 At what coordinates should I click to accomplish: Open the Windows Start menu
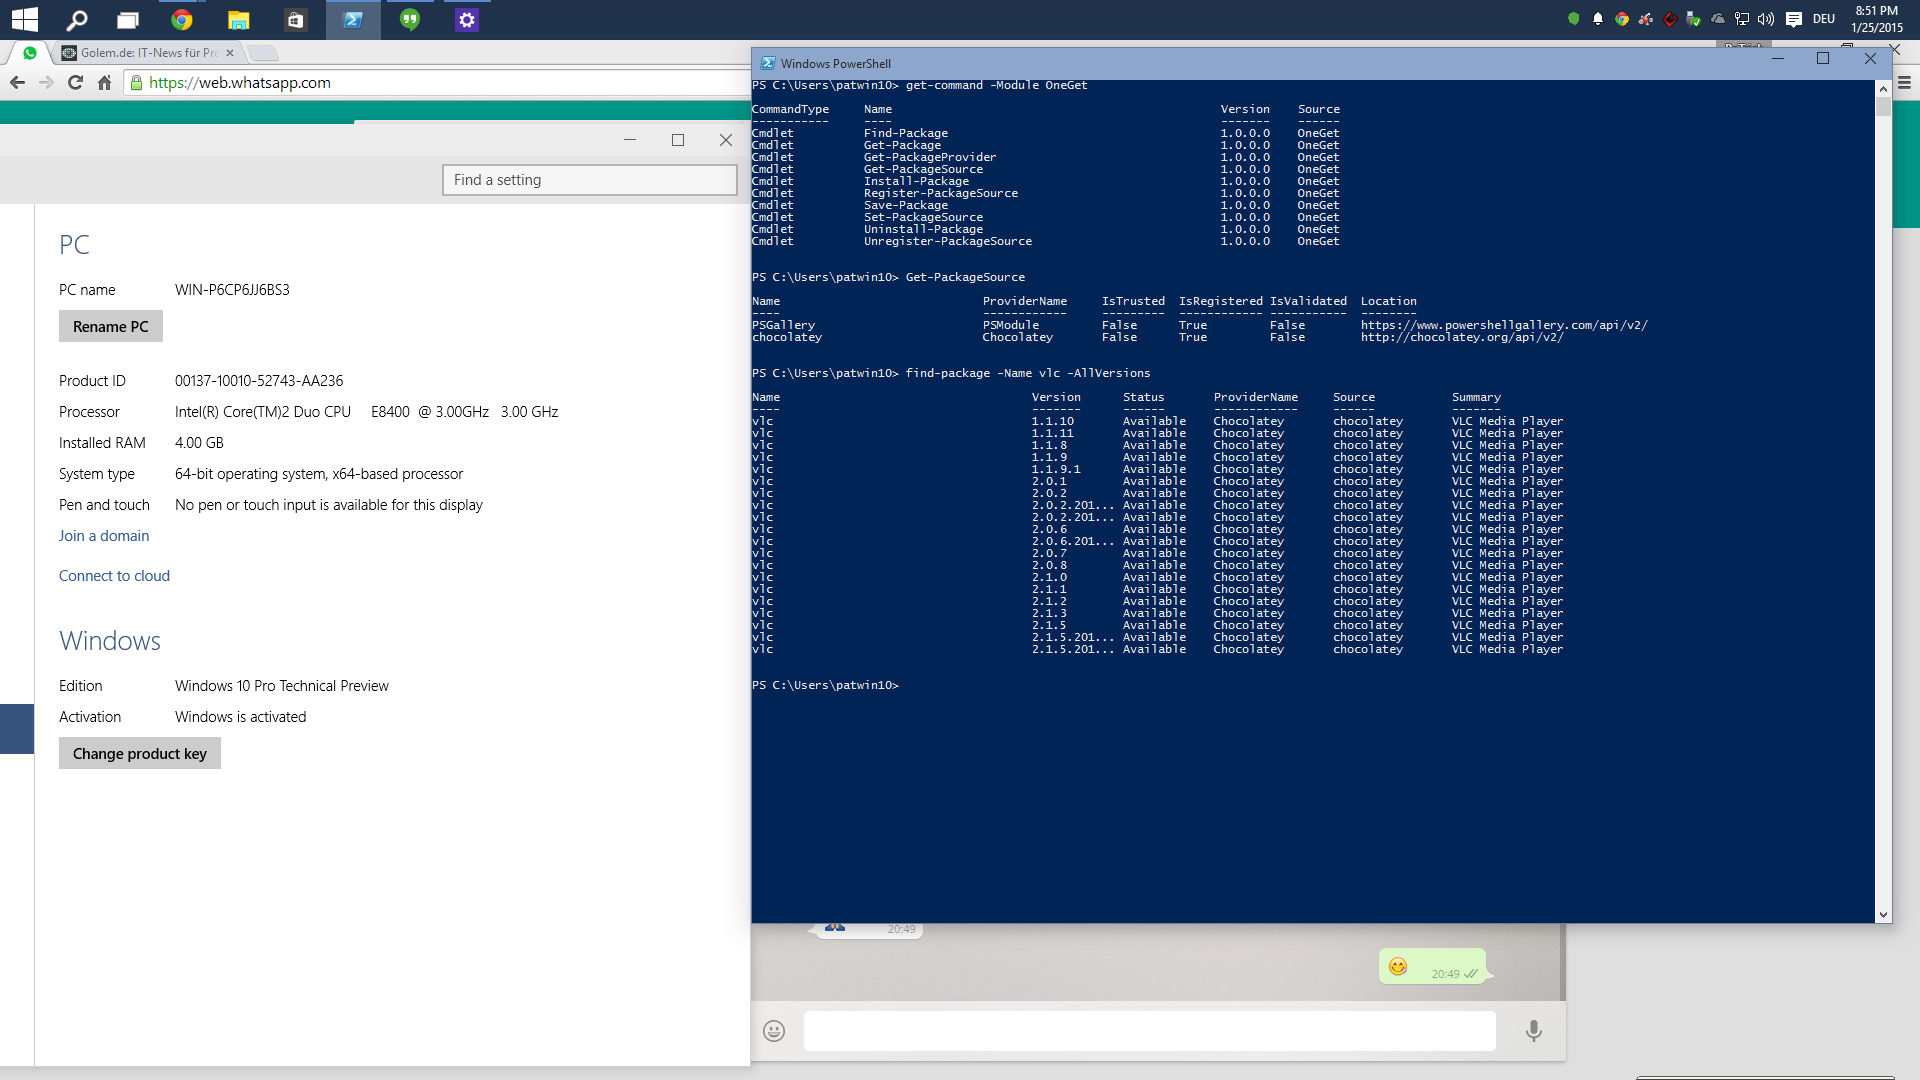[24, 19]
